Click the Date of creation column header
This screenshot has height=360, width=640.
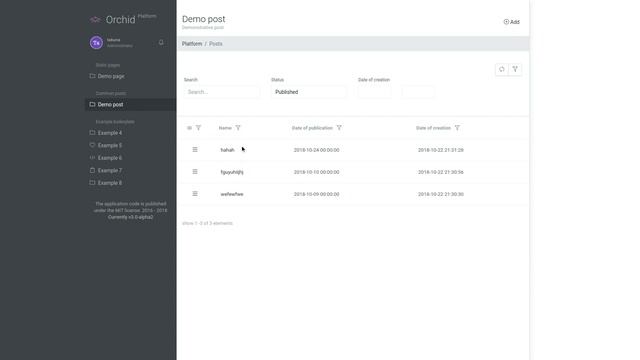click(433, 128)
